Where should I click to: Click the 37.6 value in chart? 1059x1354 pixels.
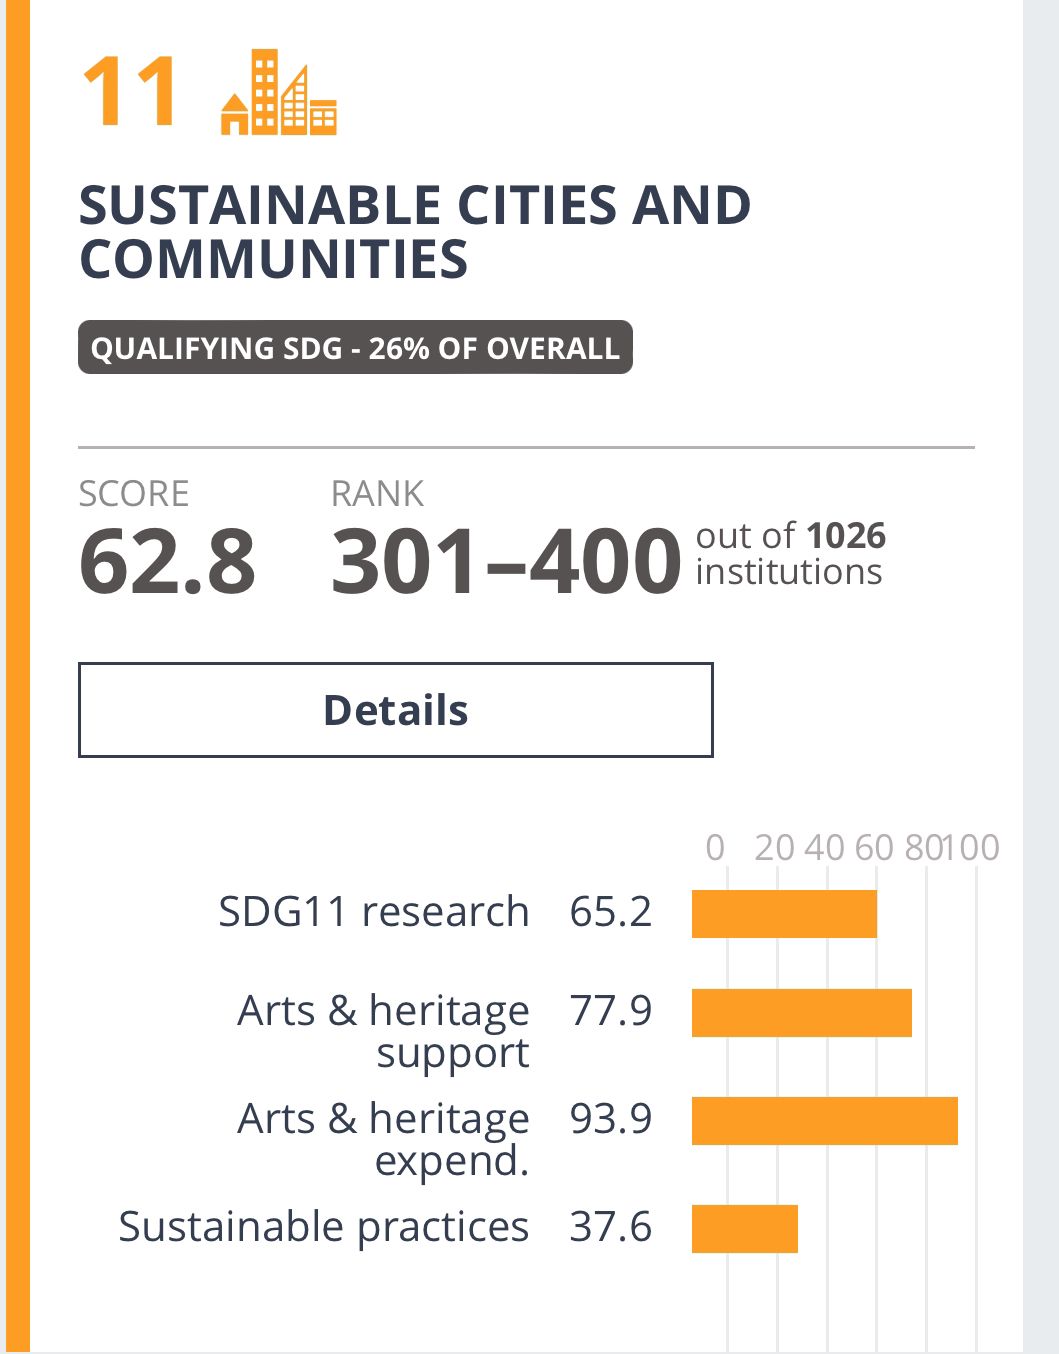611,1227
